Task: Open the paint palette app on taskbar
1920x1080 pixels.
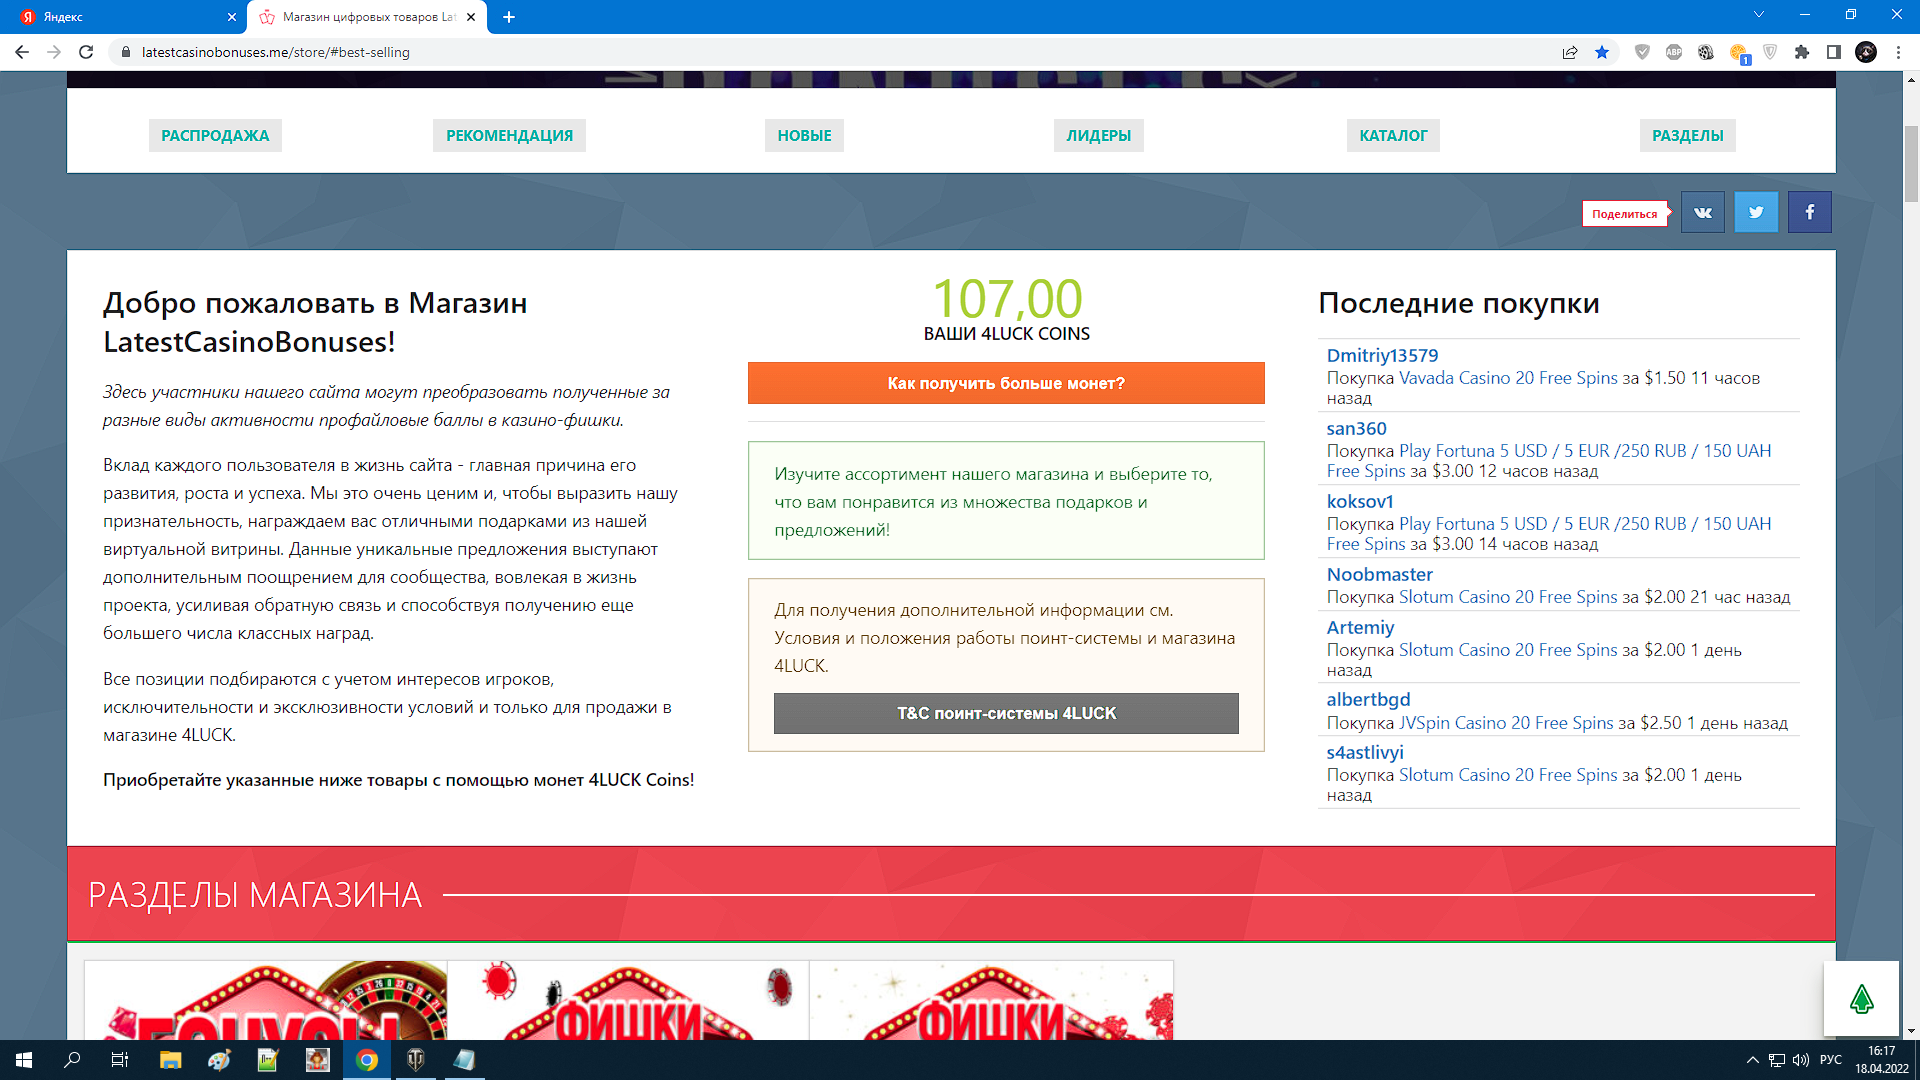Action: [219, 1060]
